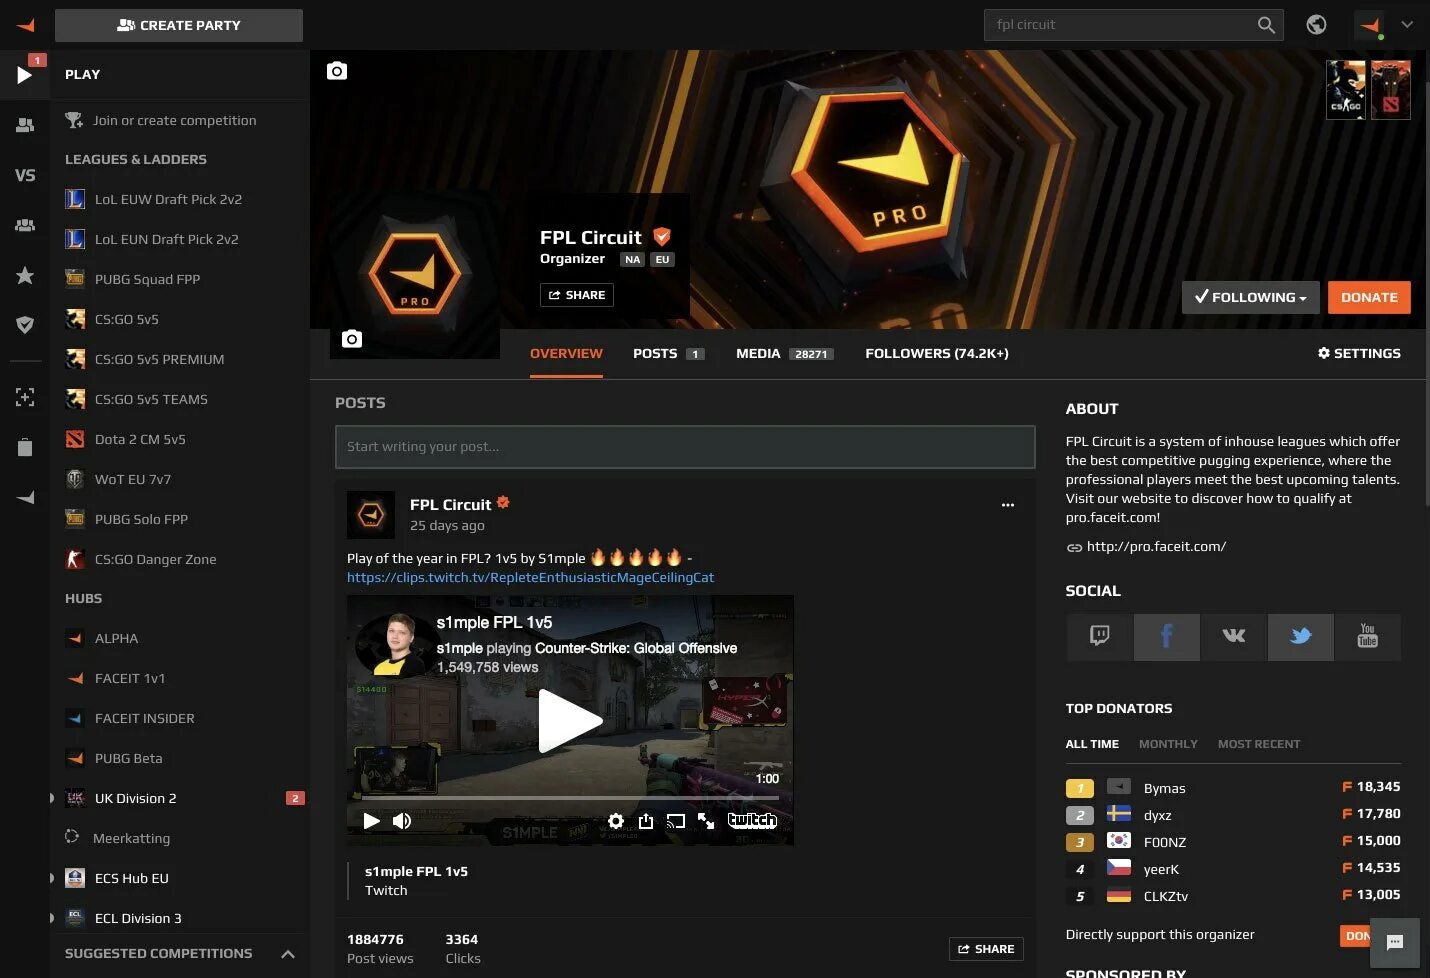Screen dimensions: 1430x978
Task: Open the shield verification icon in sidebar
Action: [25, 325]
